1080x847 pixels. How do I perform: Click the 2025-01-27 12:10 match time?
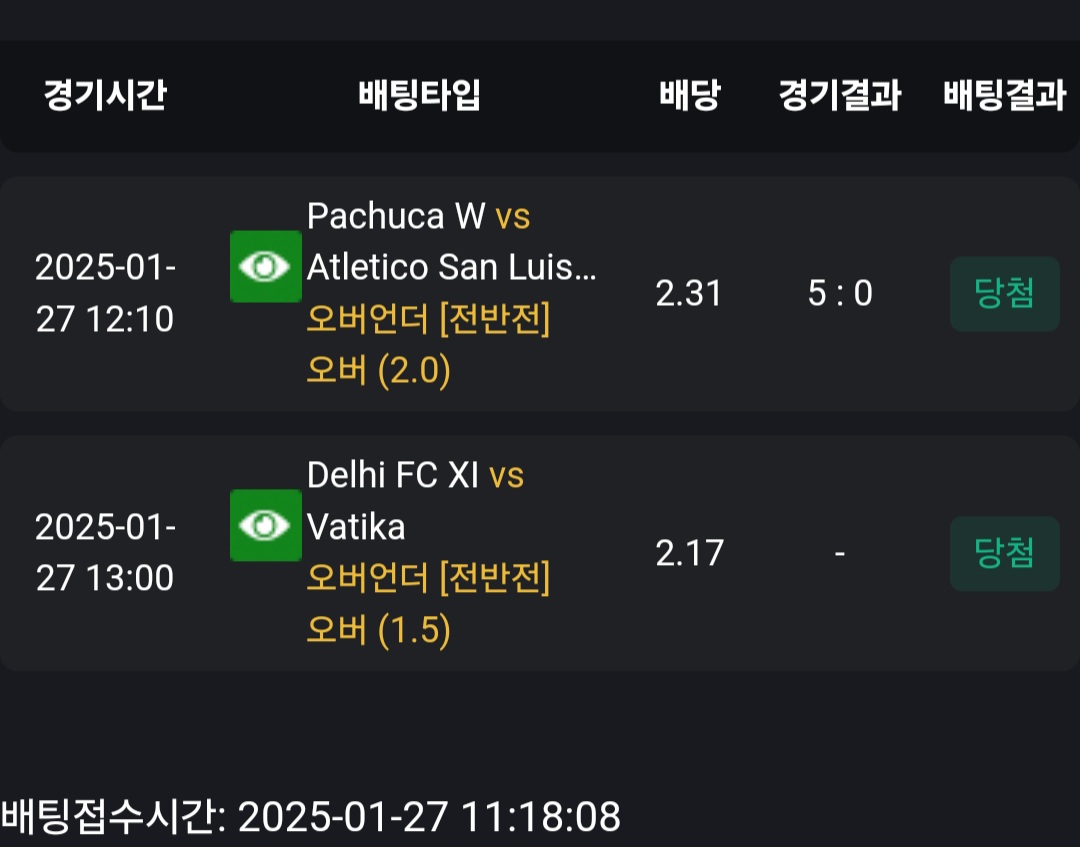coord(105,293)
